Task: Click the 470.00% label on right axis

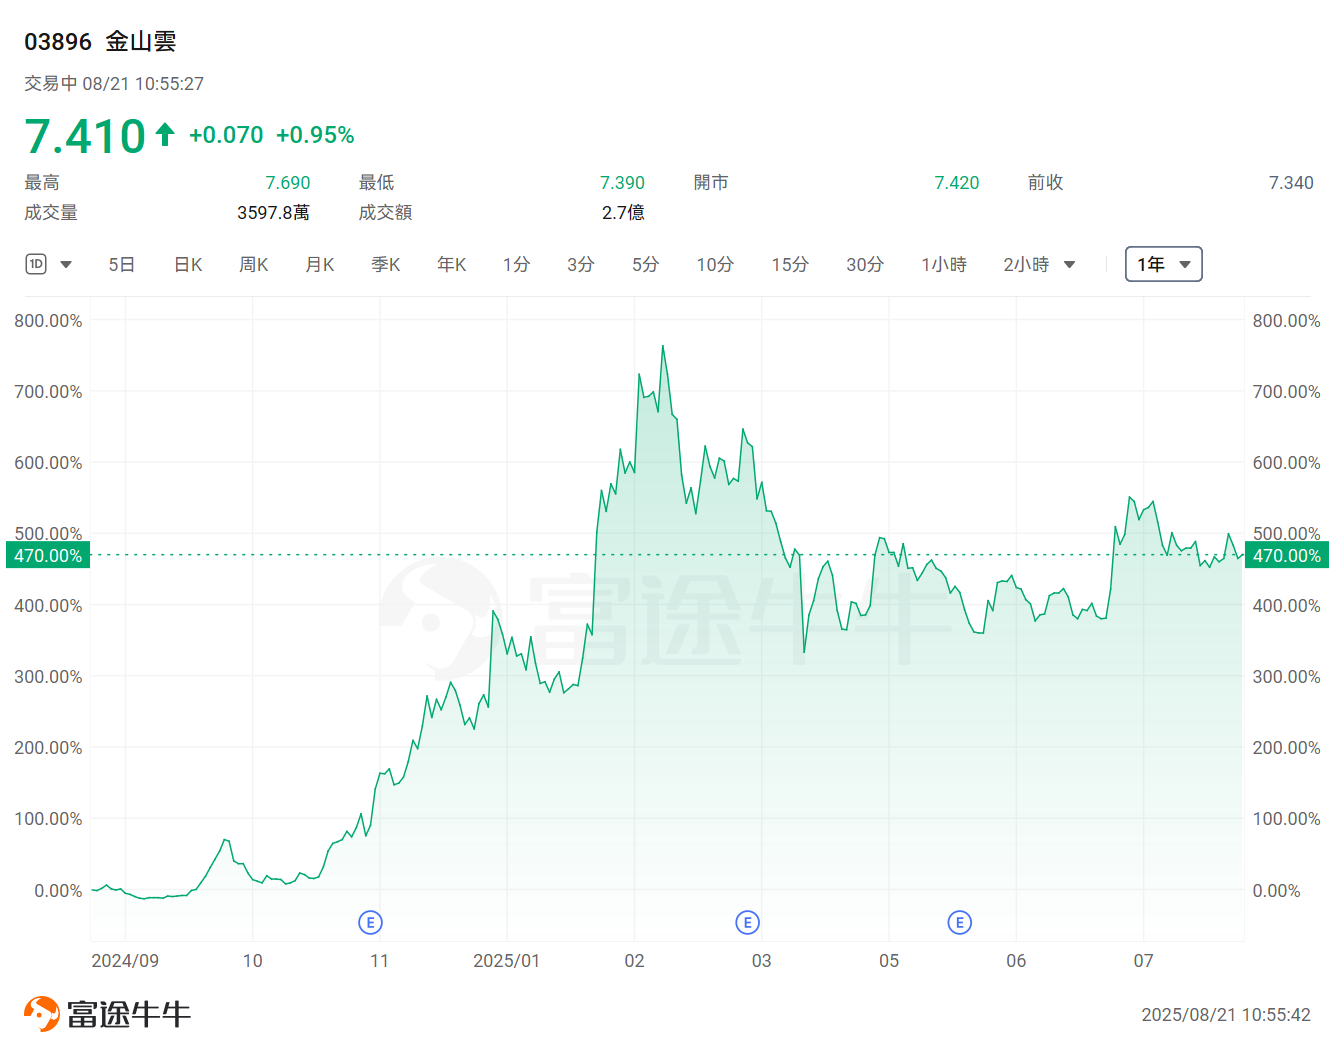Action: [1287, 555]
